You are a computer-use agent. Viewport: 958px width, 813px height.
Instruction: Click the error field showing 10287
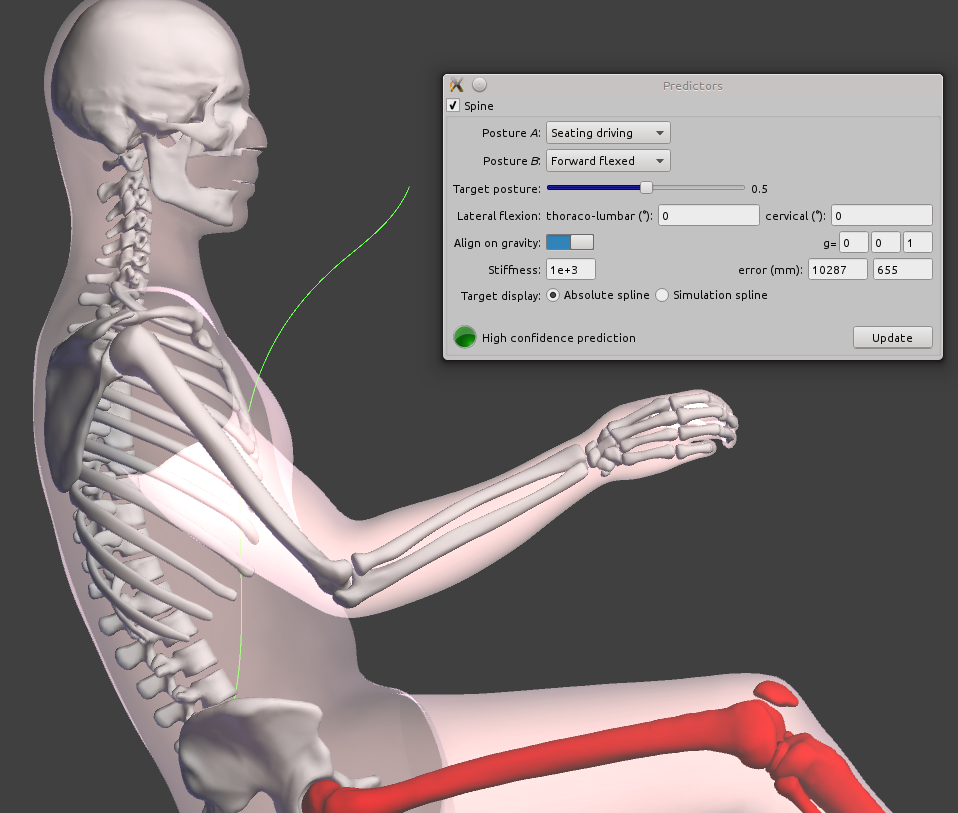(x=838, y=269)
